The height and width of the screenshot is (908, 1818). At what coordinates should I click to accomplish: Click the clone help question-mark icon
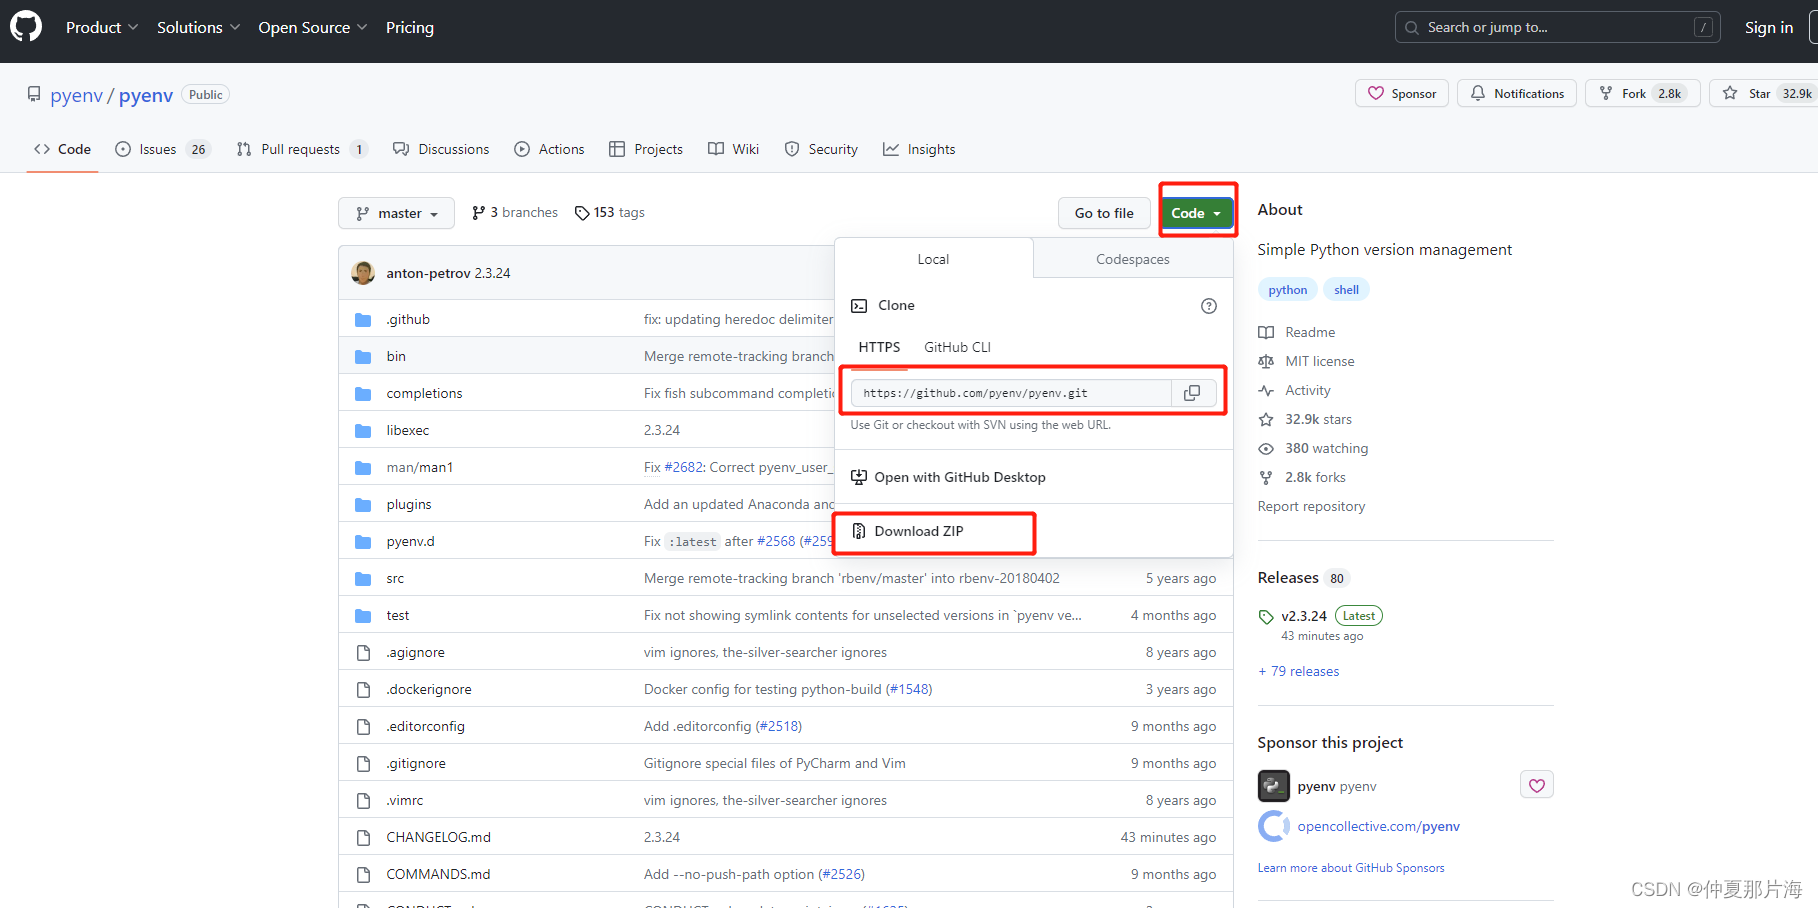click(x=1208, y=306)
